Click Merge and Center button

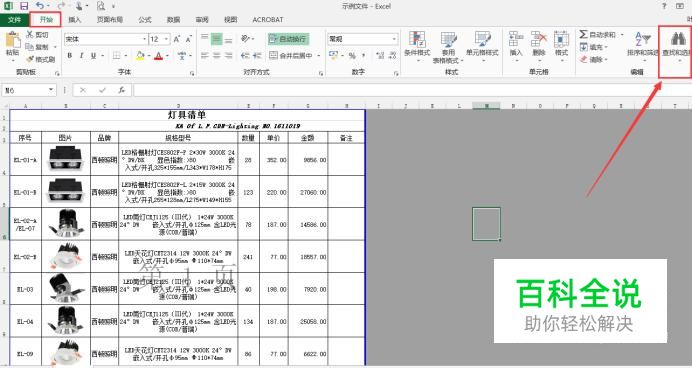click(291, 56)
